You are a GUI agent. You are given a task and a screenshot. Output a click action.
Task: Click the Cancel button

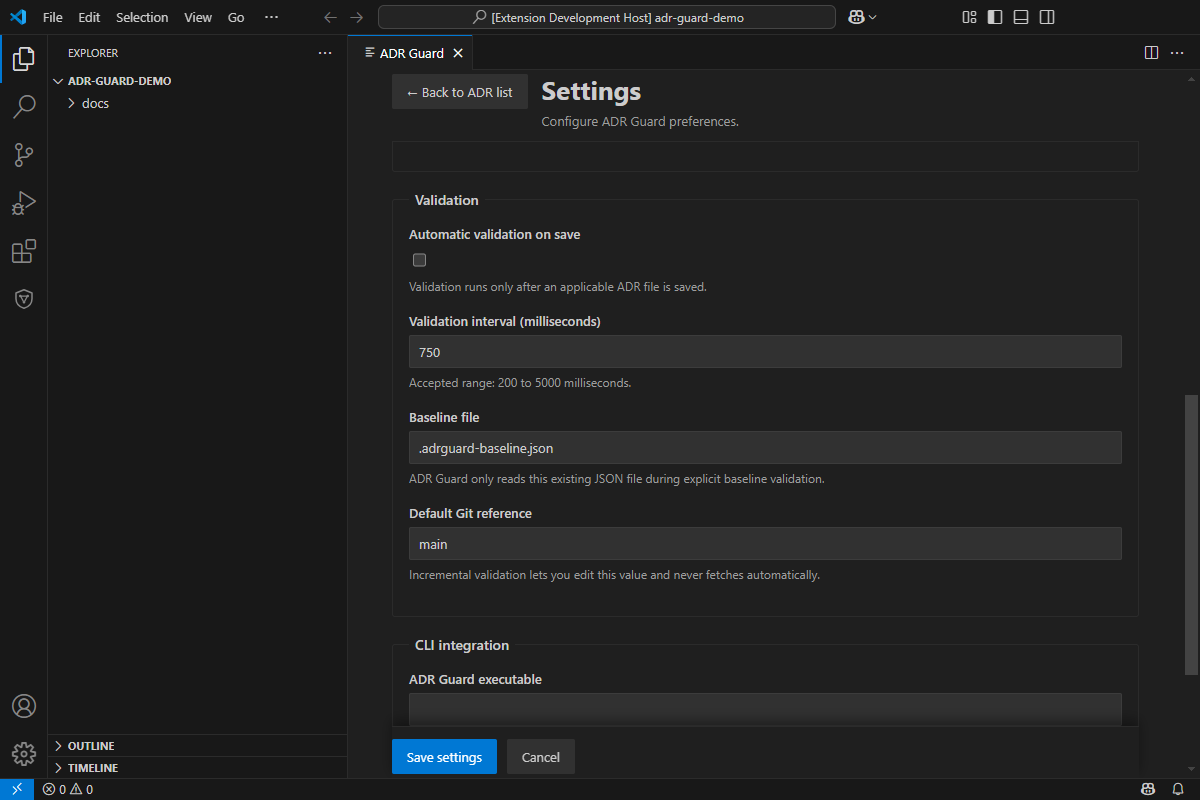[x=541, y=757]
